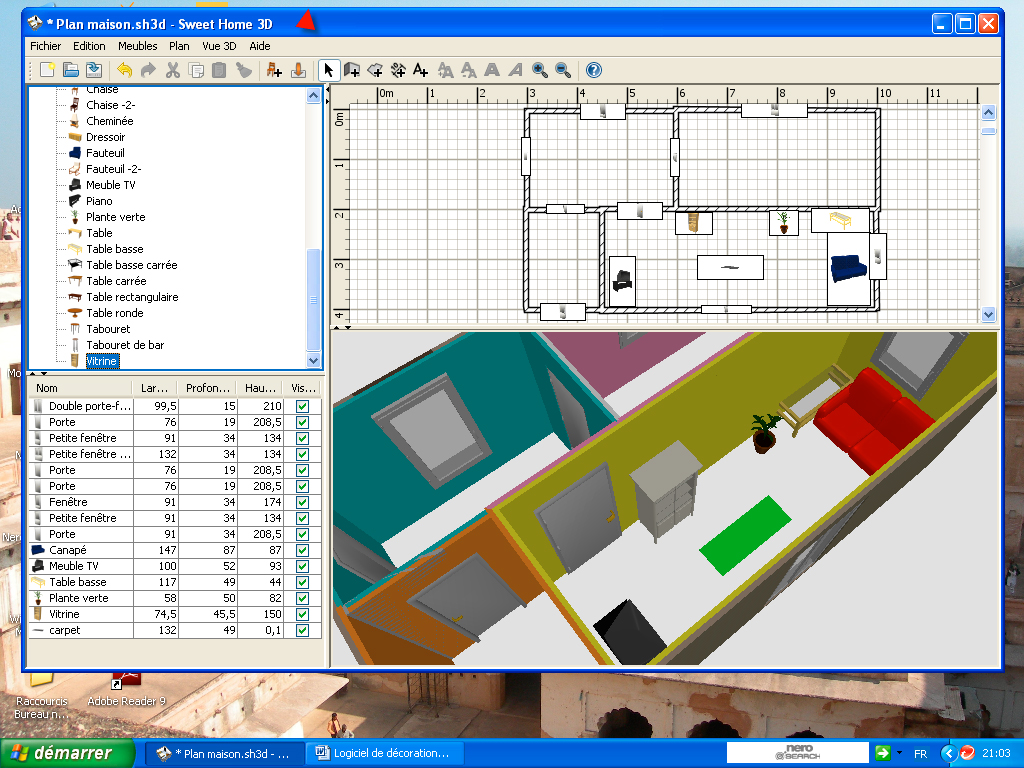Redo the last undone action

click(x=148, y=70)
